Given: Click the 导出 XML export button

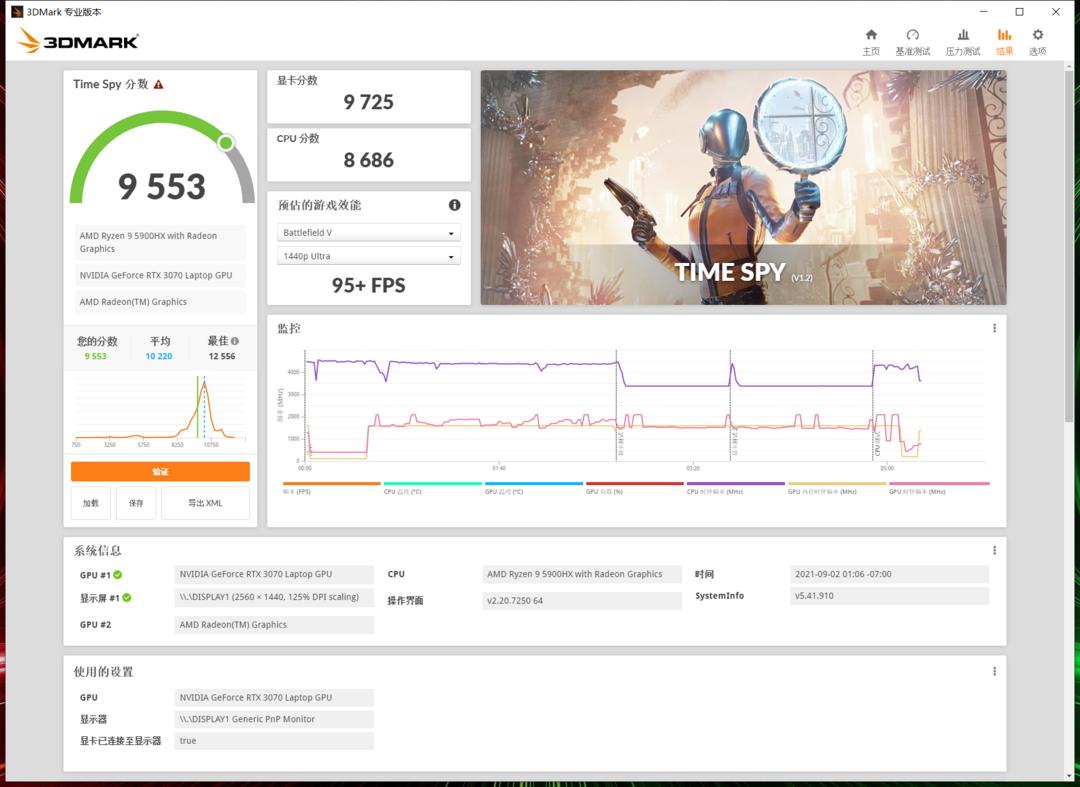Looking at the screenshot, I should [204, 503].
